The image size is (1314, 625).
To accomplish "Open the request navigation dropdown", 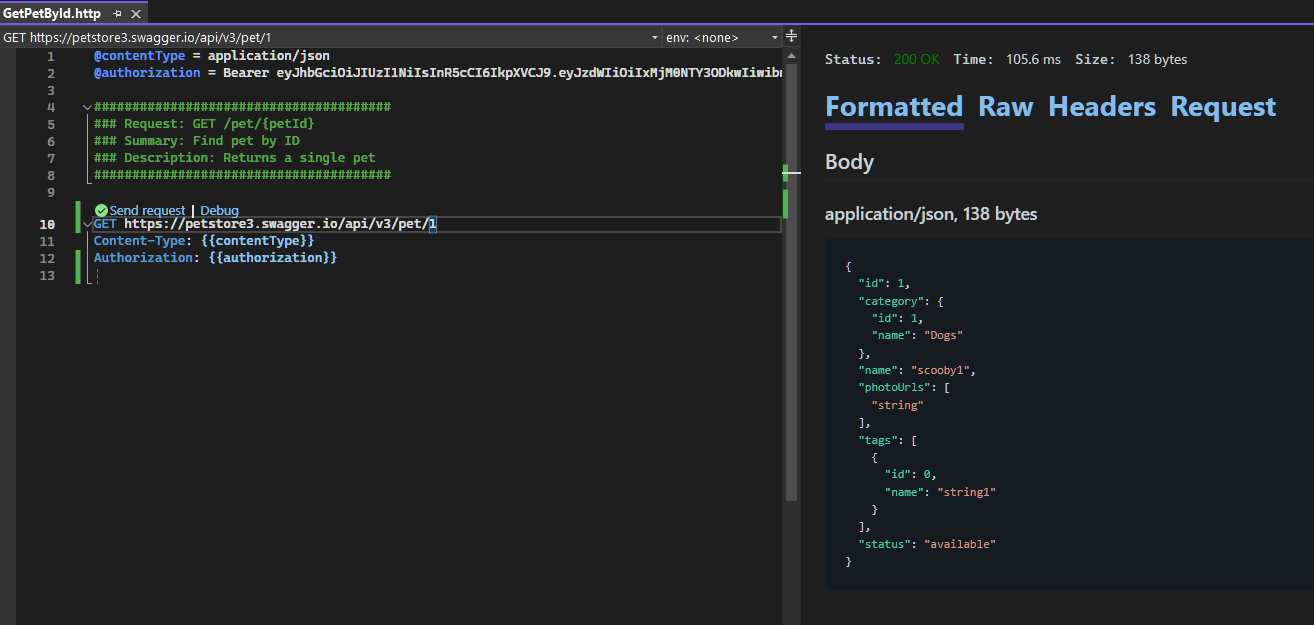I will (332, 37).
